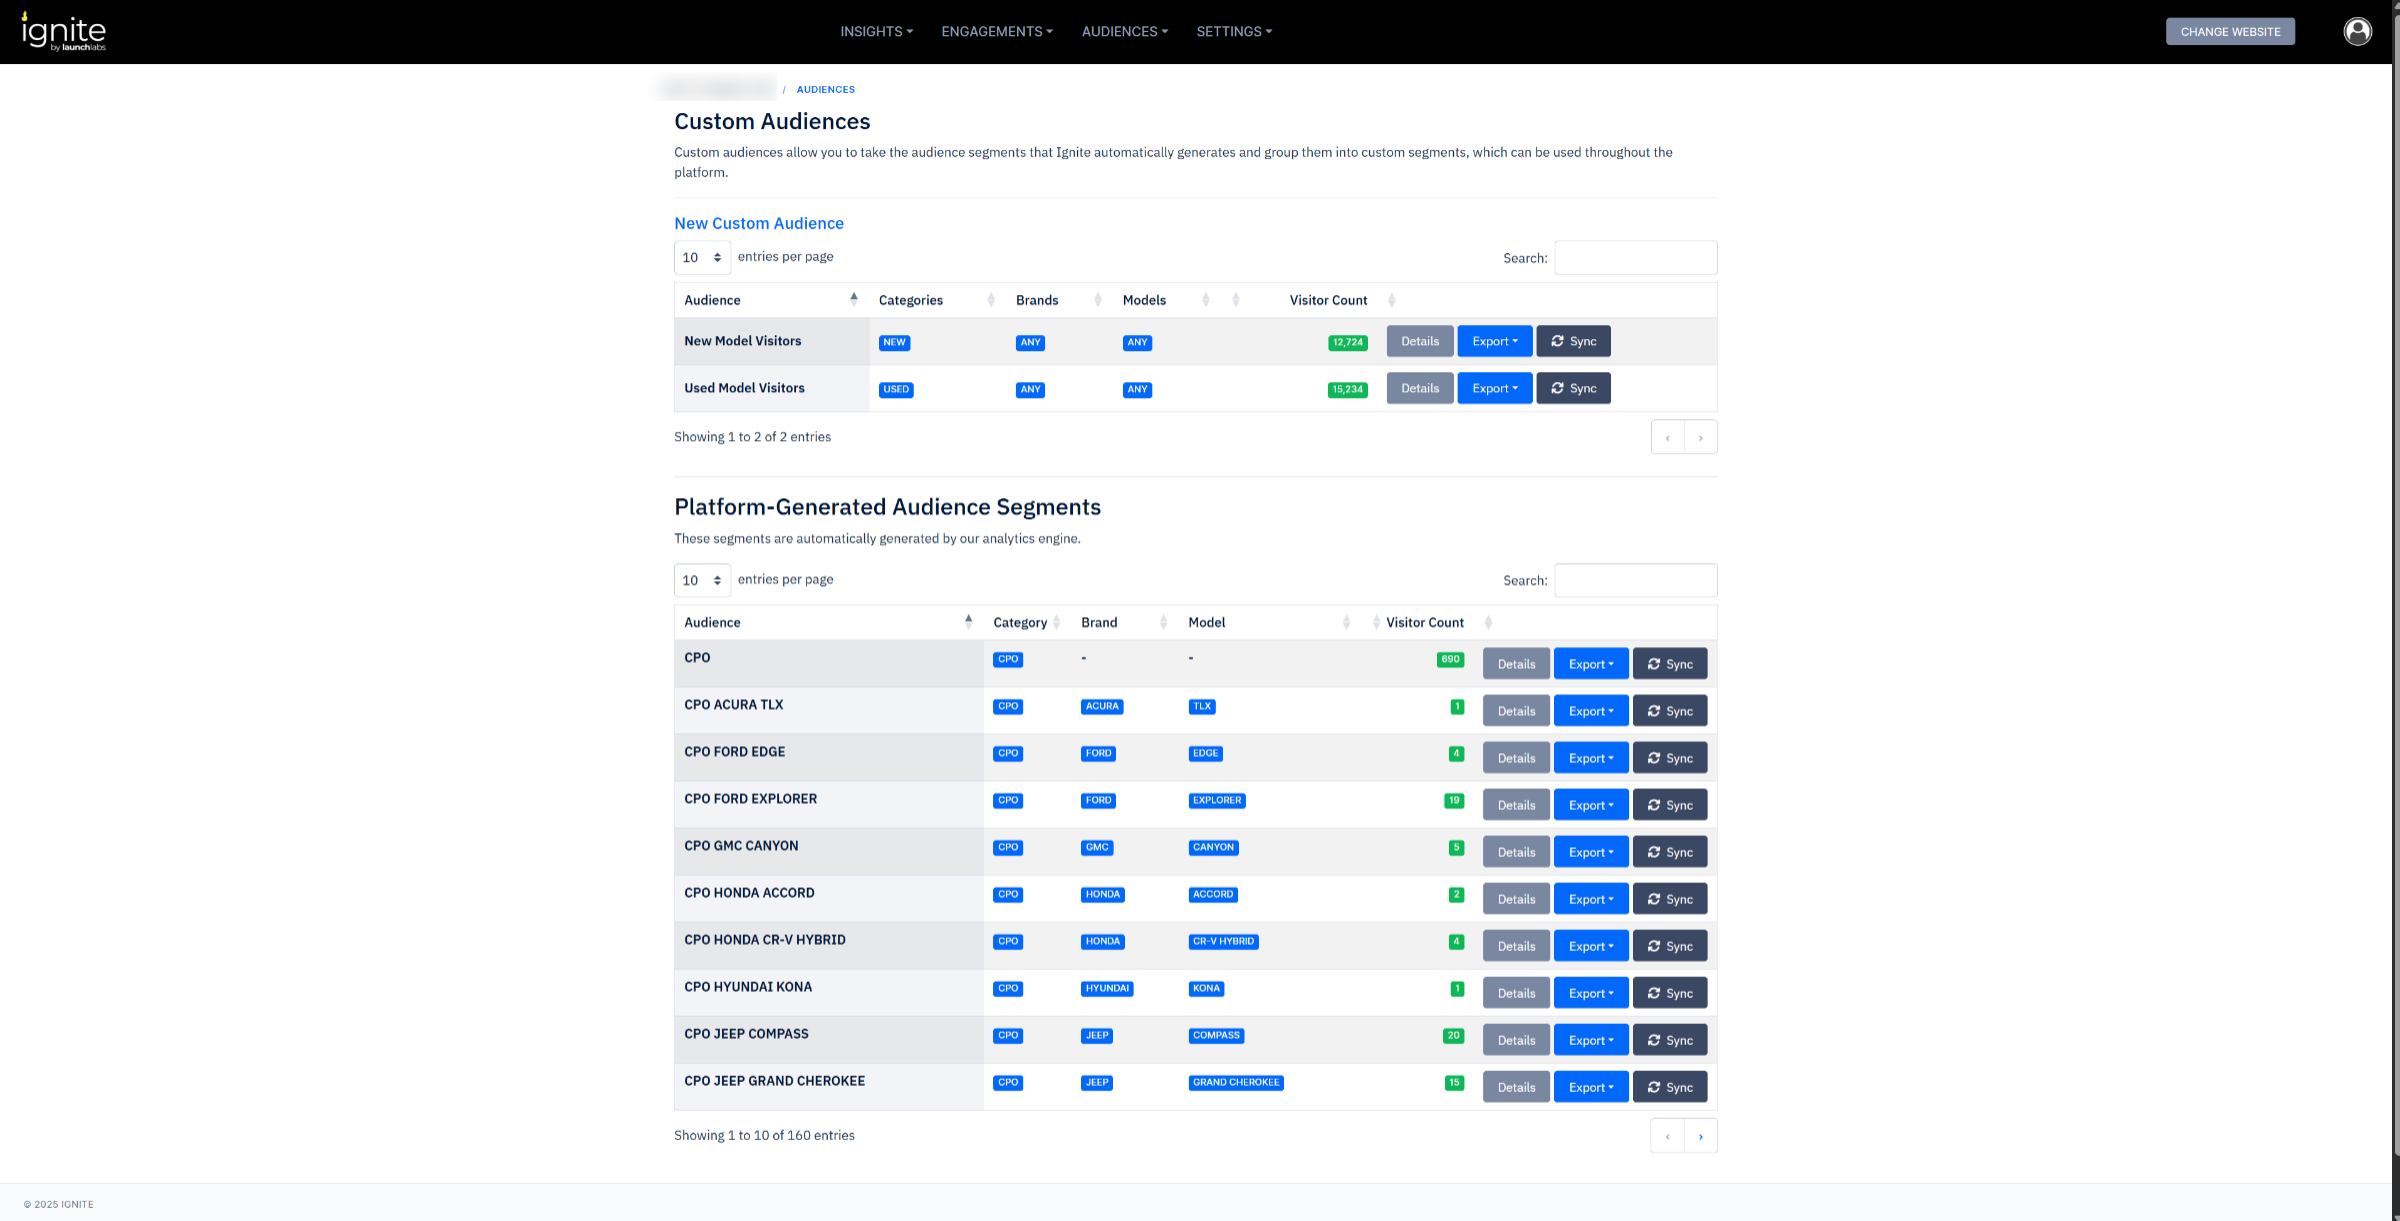This screenshot has width=2400, height=1221.
Task: Open Export dropdown for CPO FORD EDGE
Action: point(1590,758)
